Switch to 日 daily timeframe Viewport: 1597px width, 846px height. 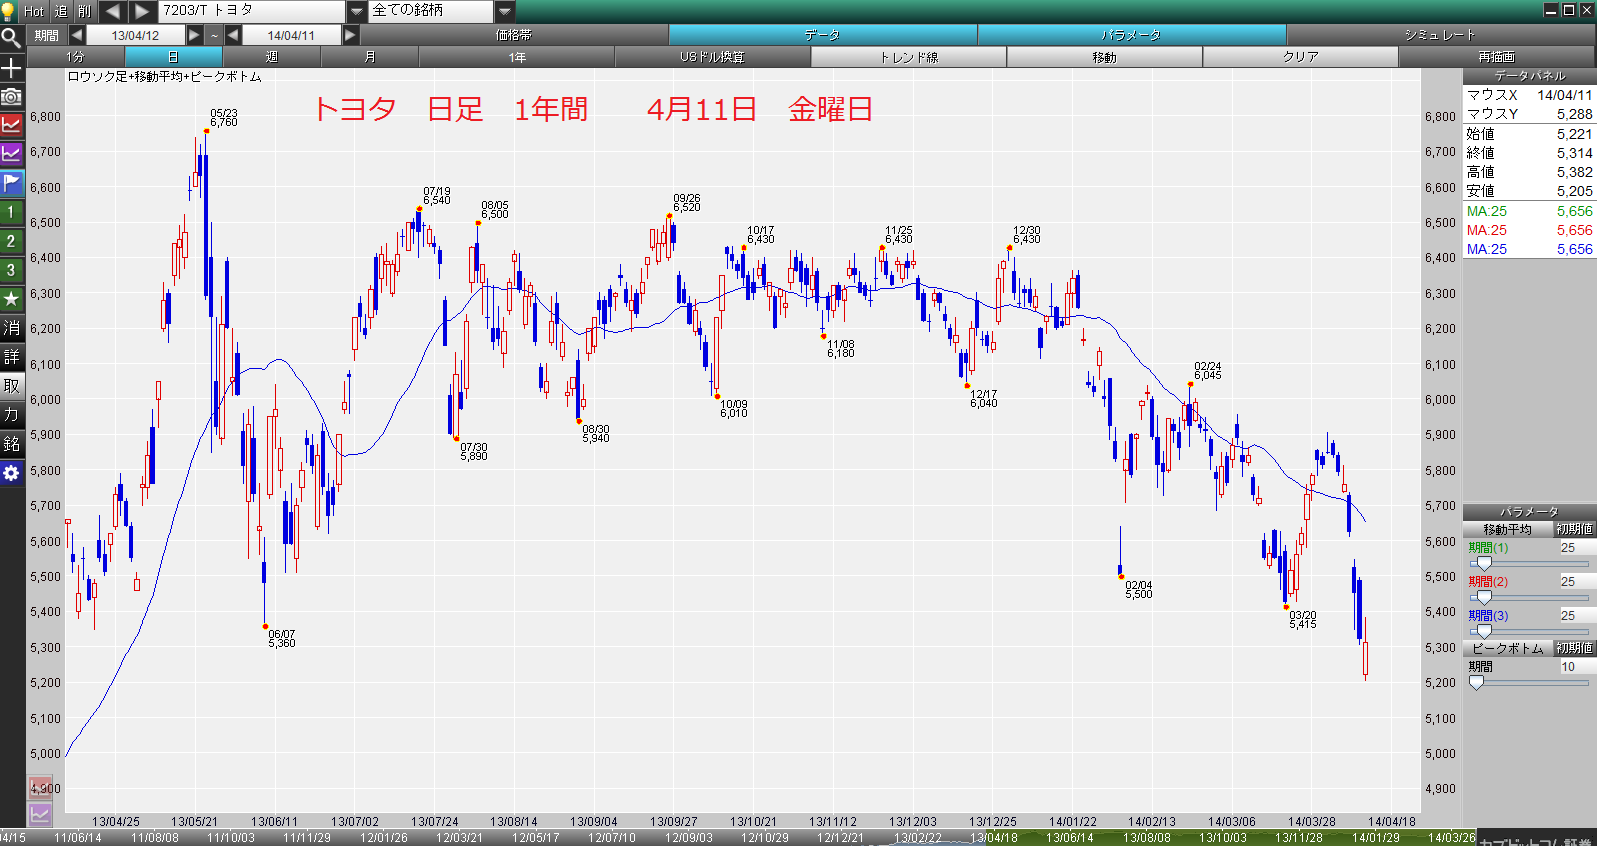coord(174,57)
